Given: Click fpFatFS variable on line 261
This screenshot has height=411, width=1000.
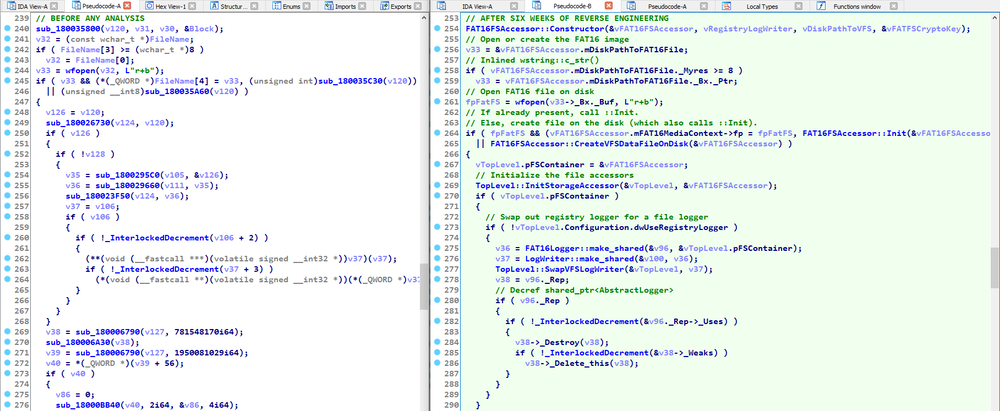Looking at the screenshot, I should [x=483, y=102].
